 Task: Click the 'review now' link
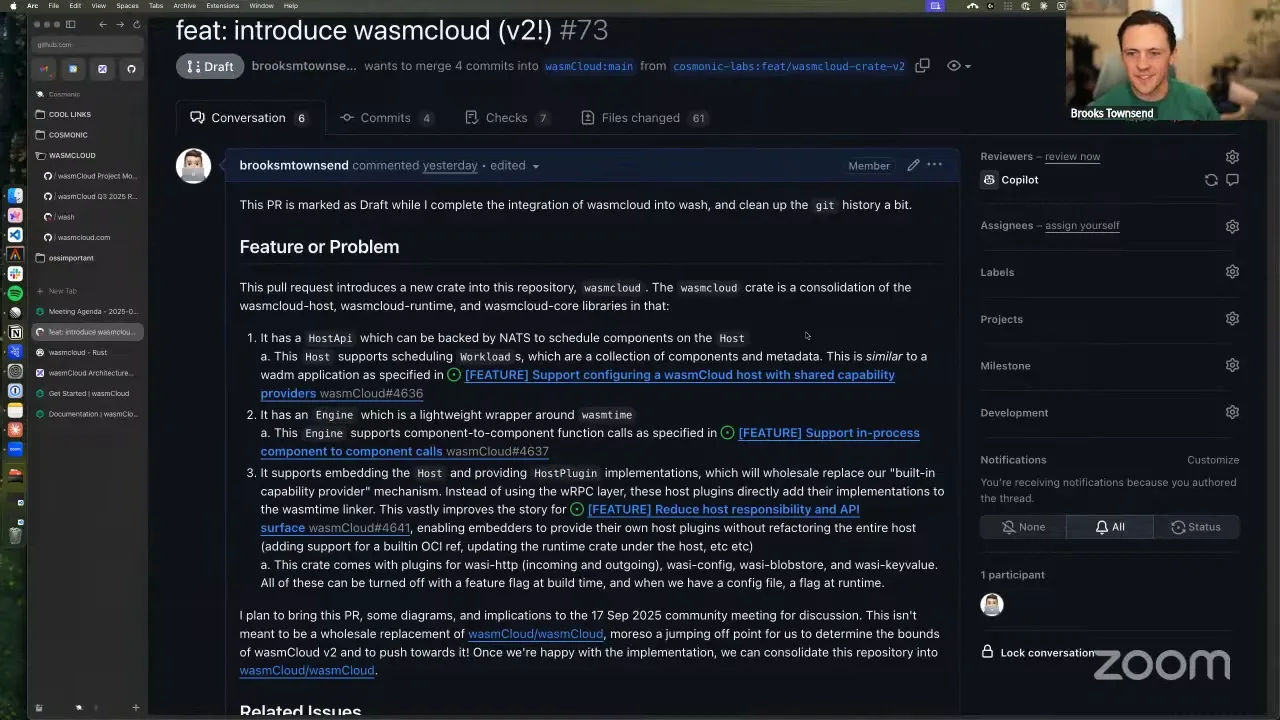coord(1072,157)
